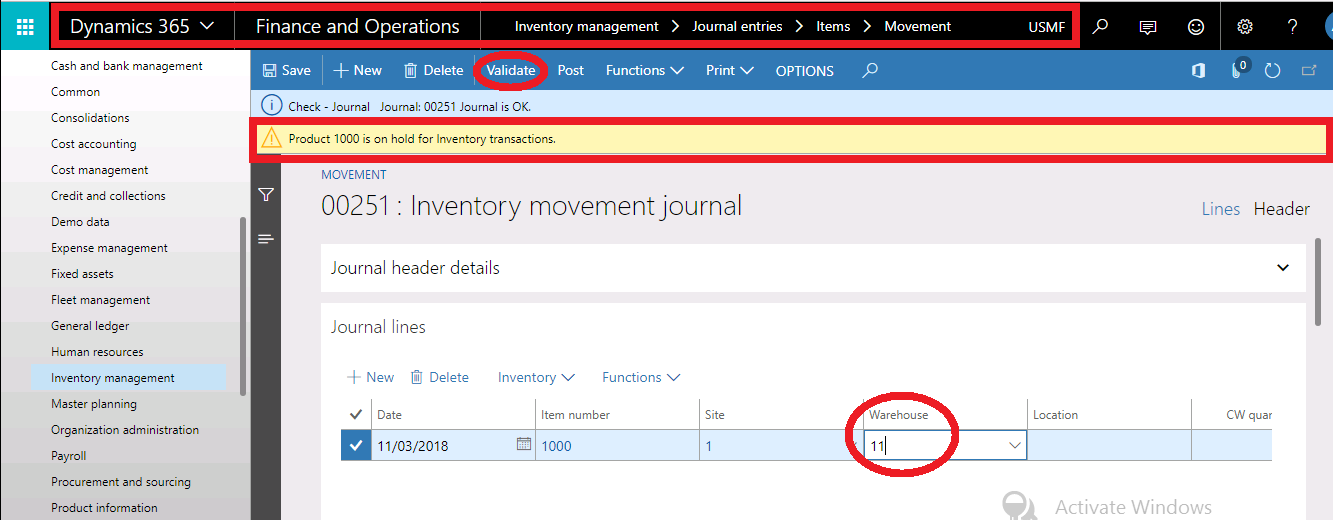
Task: Expand the Dynamics 365 dropdown
Action: (x=142, y=26)
